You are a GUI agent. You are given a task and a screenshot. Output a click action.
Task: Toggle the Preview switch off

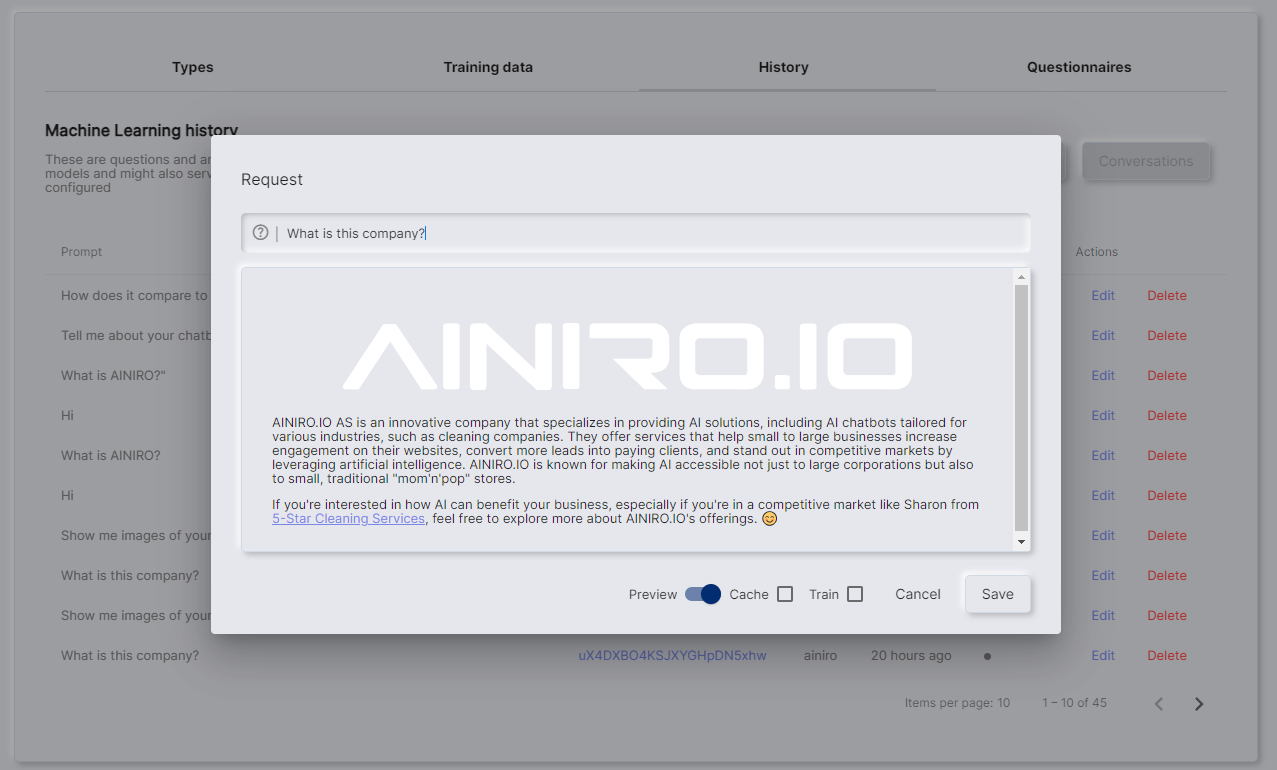(703, 594)
